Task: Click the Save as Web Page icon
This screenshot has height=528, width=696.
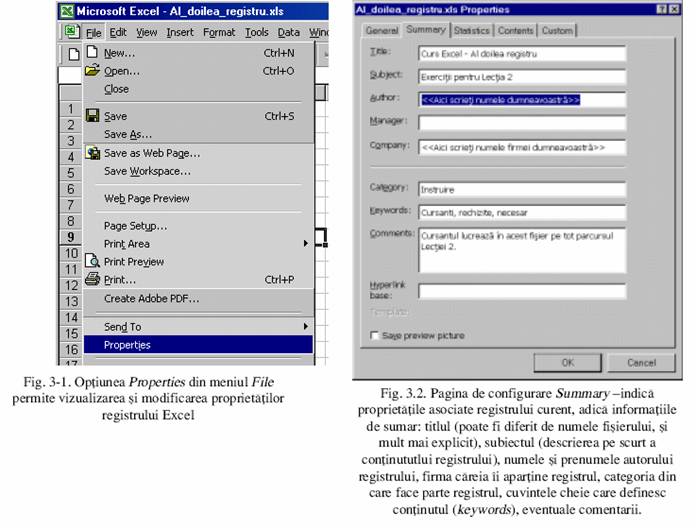Action: tap(93, 153)
